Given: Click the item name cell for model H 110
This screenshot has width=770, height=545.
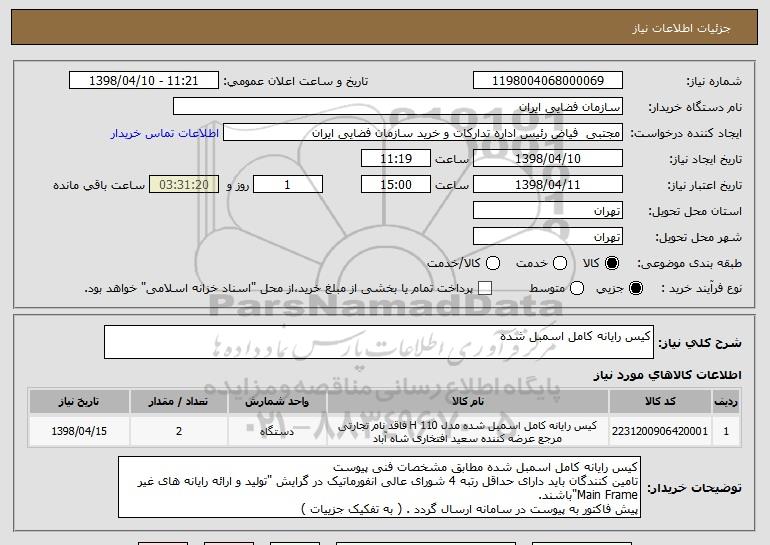Looking at the screenshot, I should point(468,431).
